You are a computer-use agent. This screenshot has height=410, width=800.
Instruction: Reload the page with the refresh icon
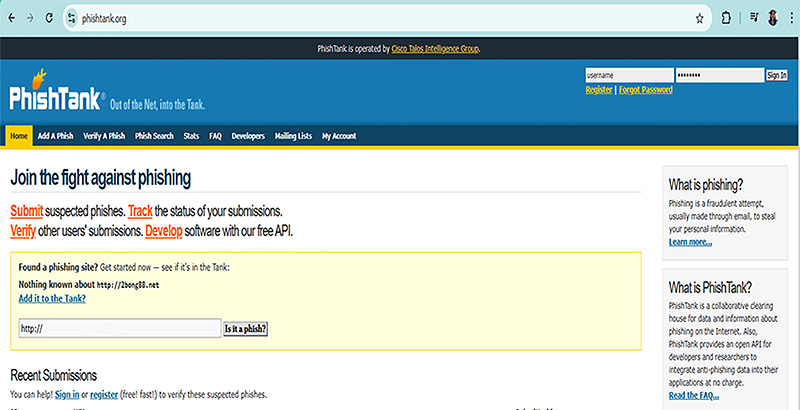point(49,18)
